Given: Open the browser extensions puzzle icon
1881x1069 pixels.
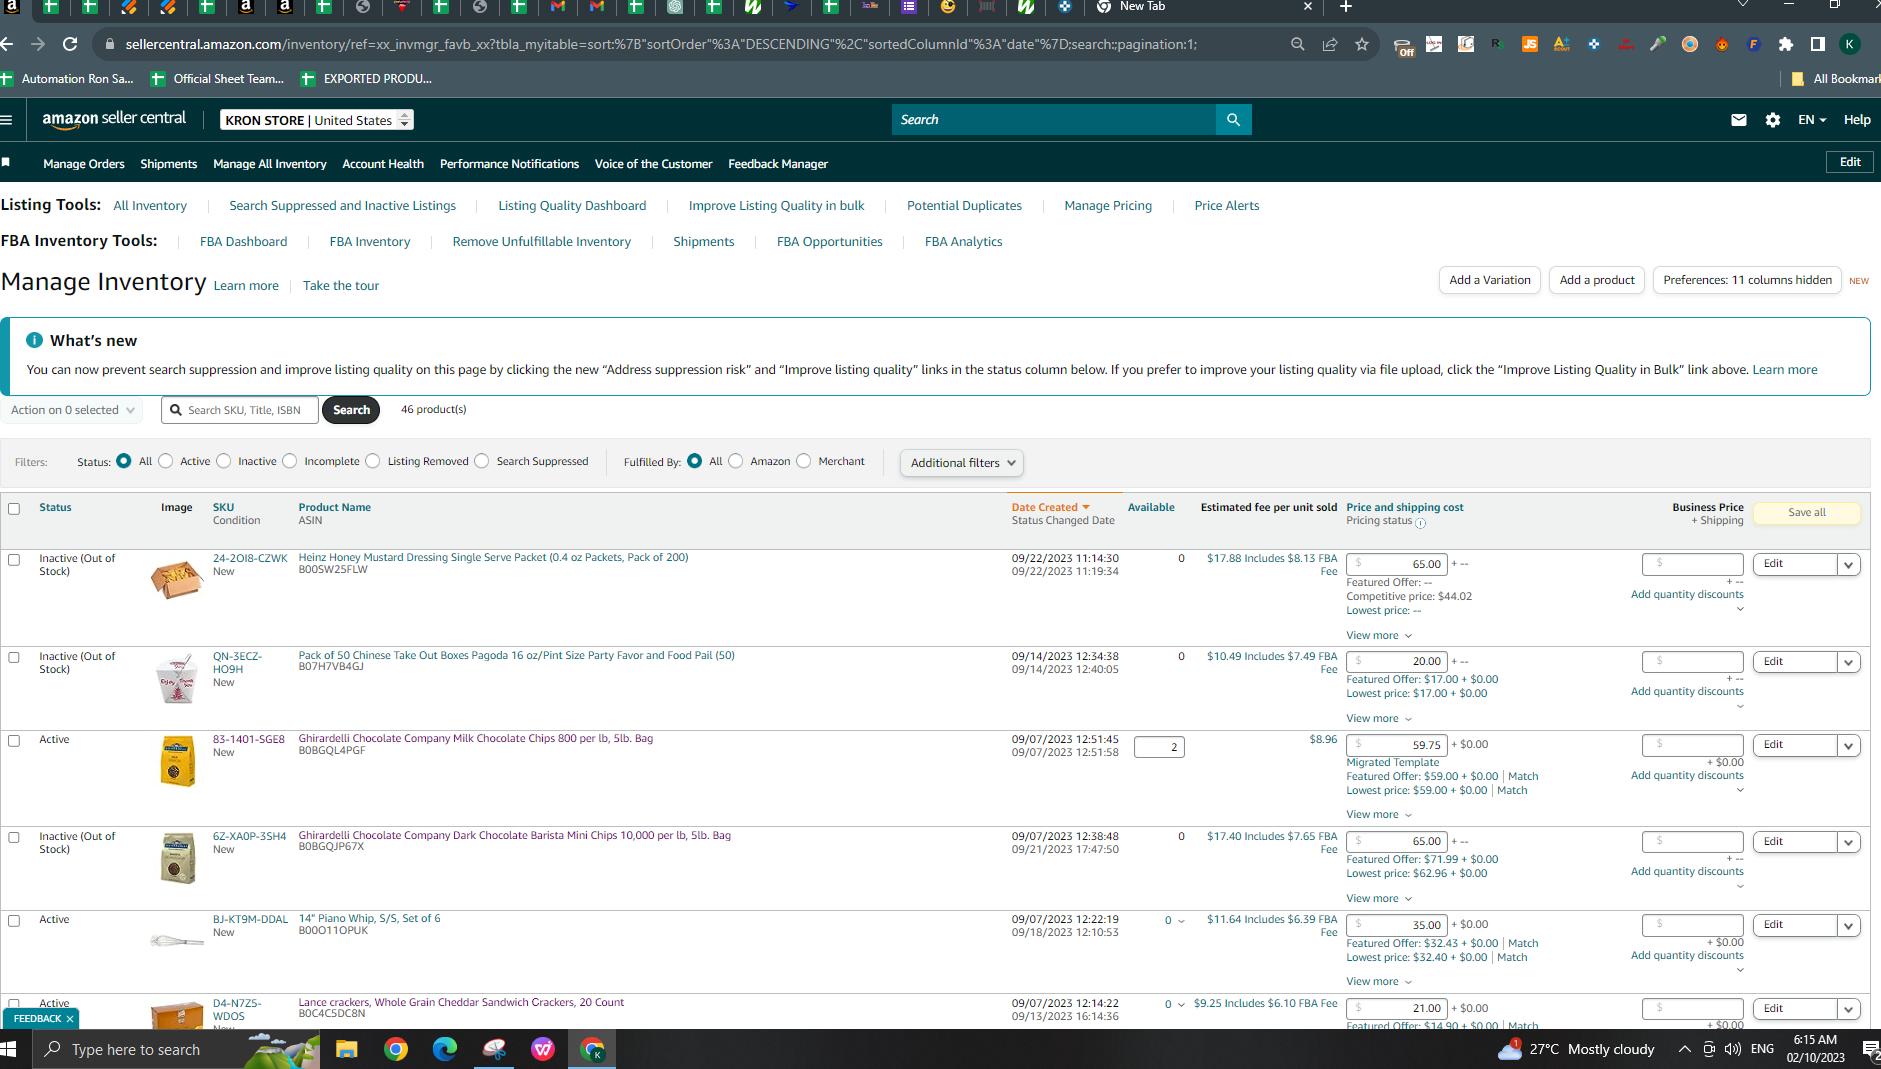Looking at the screenshot, I should click(1786, 44).
